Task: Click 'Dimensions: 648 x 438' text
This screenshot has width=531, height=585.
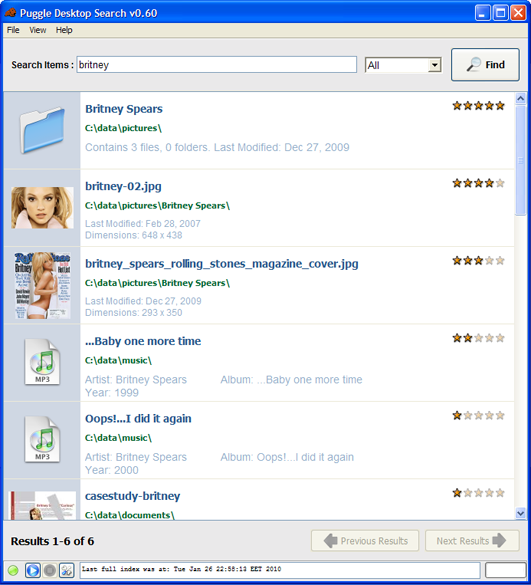Action: click(x=134, y=235)
